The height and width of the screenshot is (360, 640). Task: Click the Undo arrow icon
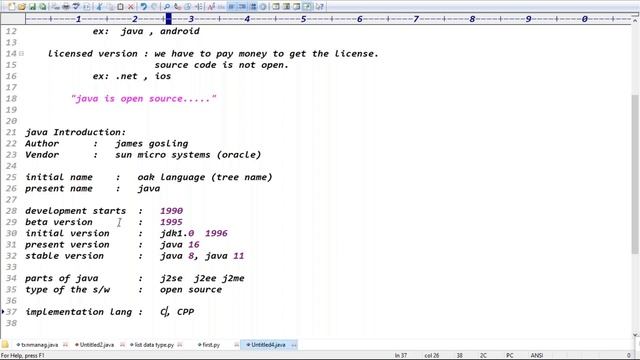tap(143, 7)
